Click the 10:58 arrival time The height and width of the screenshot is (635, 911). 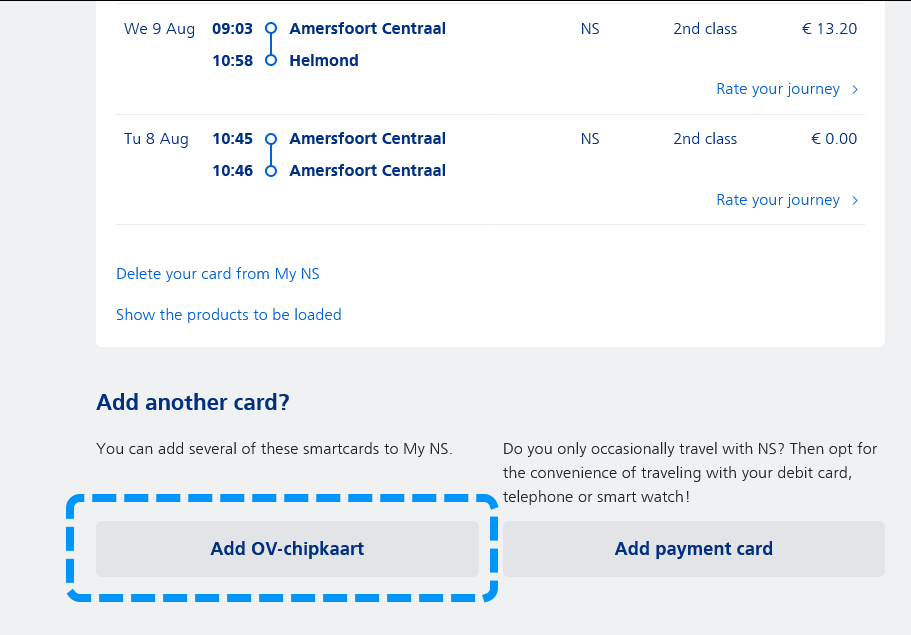pos(232,61)
